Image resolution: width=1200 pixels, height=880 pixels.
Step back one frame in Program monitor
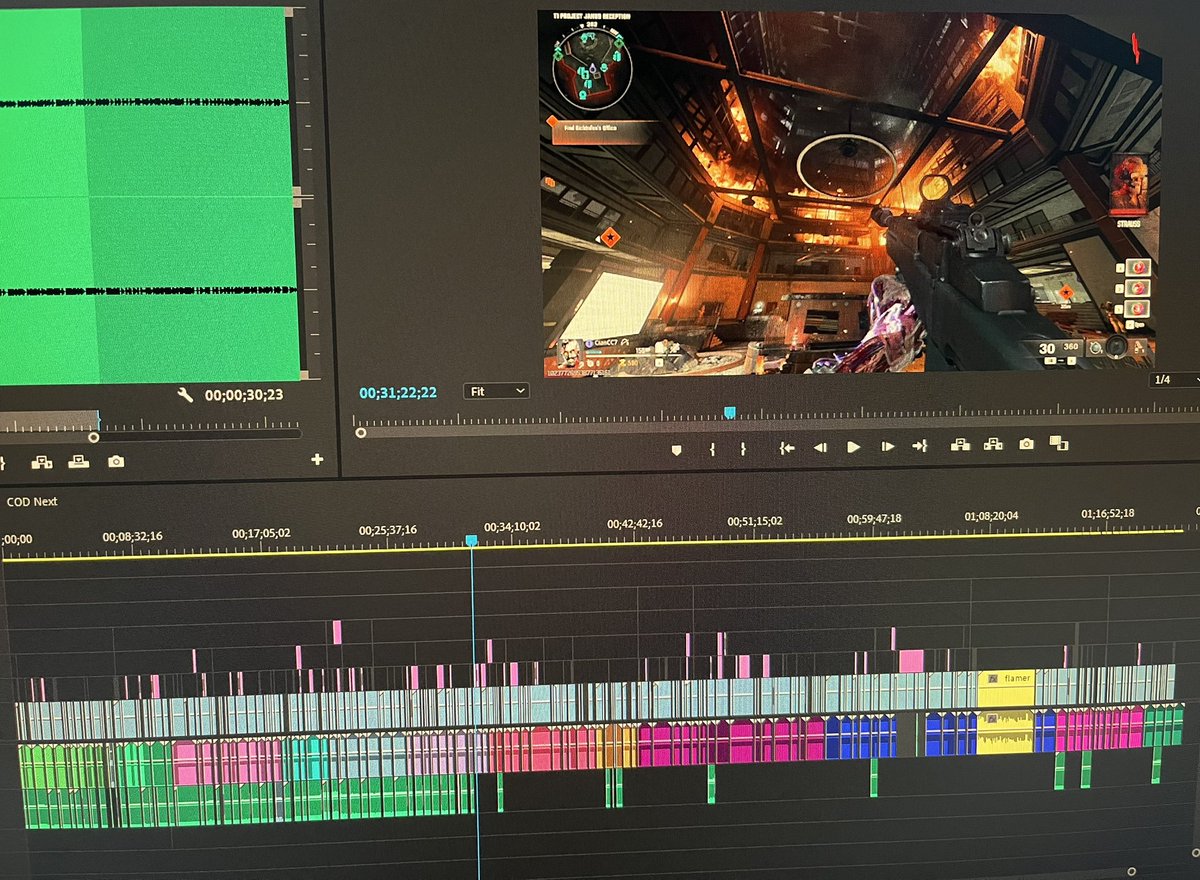pyautogui.click(x=820, y=448)
